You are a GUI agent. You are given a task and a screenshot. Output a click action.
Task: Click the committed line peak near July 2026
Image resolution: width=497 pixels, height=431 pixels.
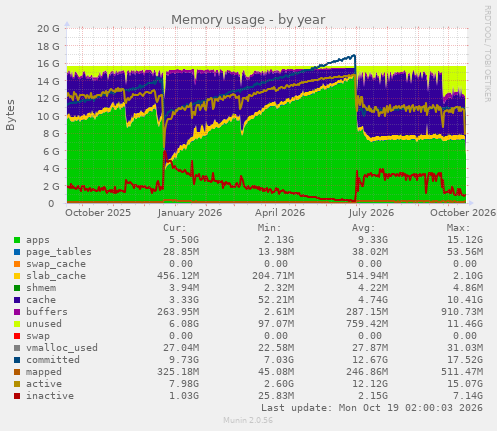coord(354,56)
